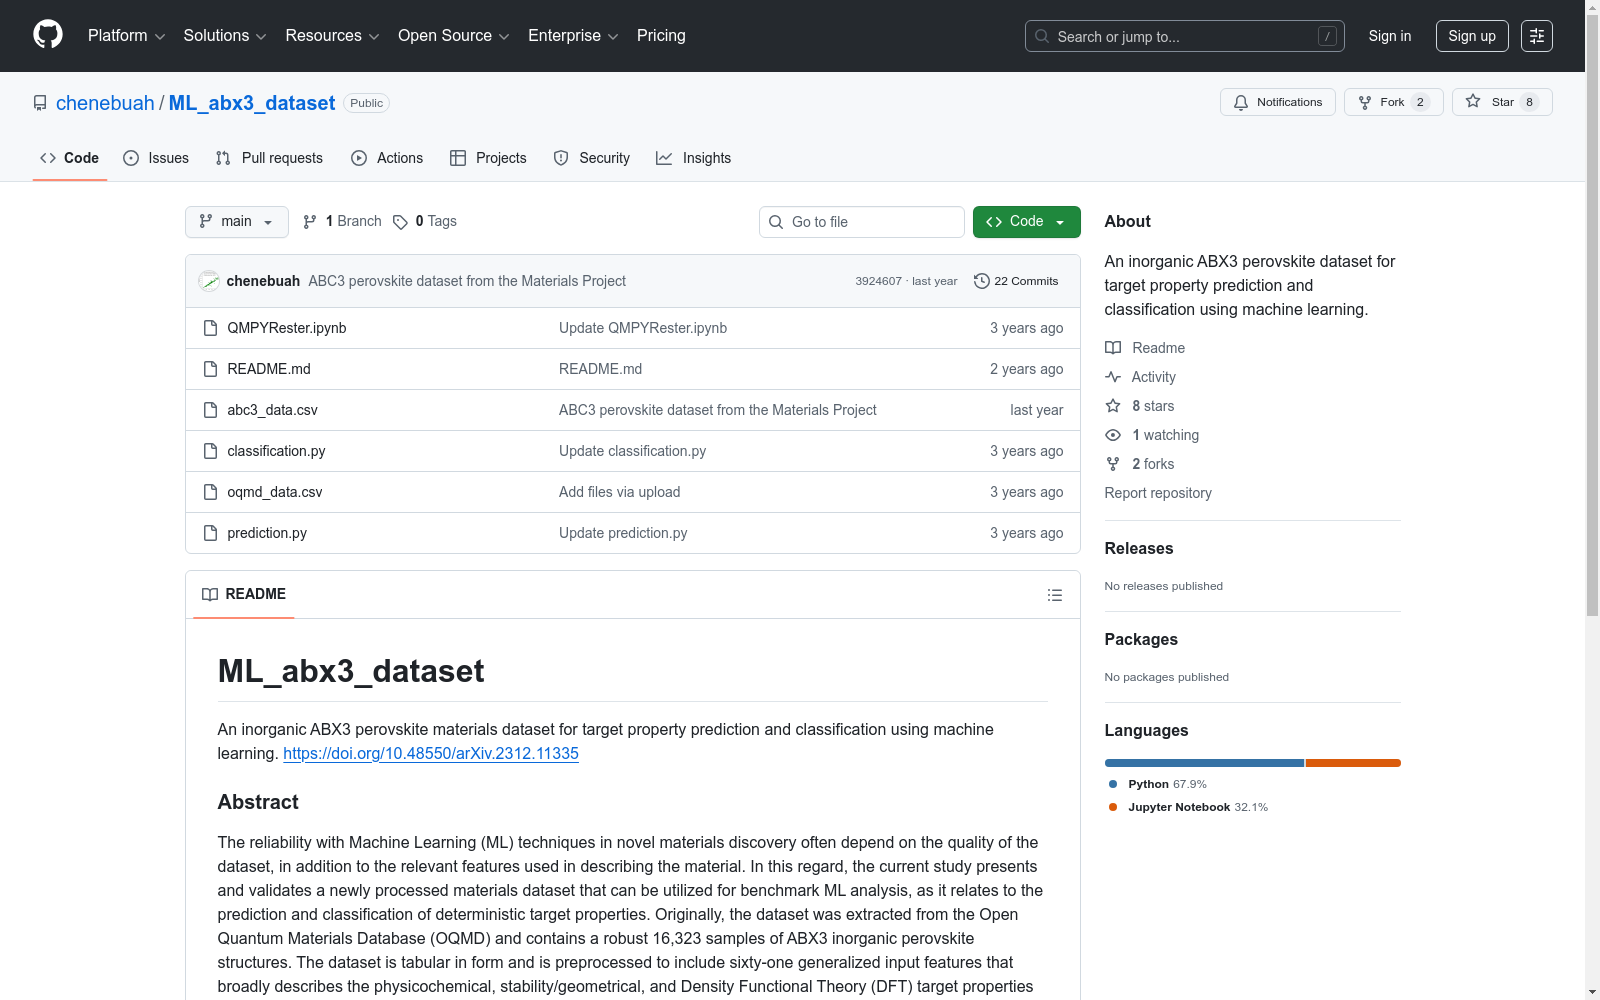The image size is (1600, 1000).
Task: Click the Report repository link
Action: [x=1158, y=493]
